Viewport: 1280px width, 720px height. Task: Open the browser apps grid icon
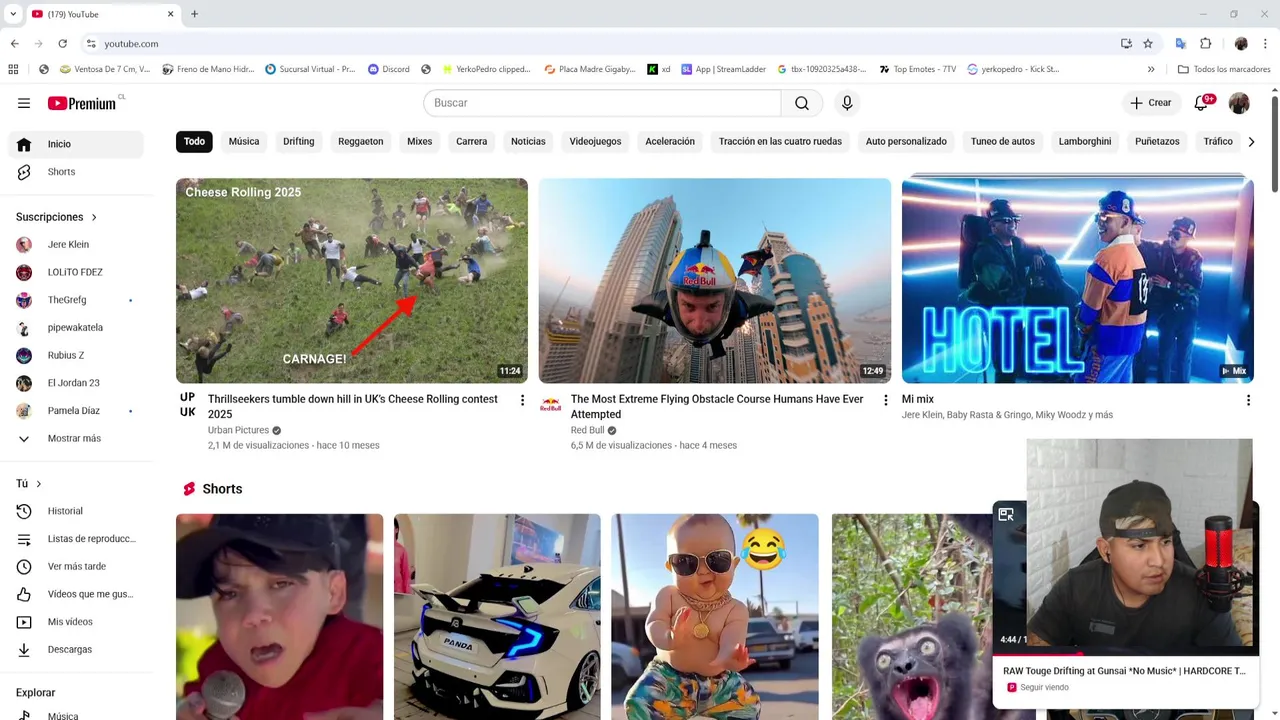[x=13, y=69]
